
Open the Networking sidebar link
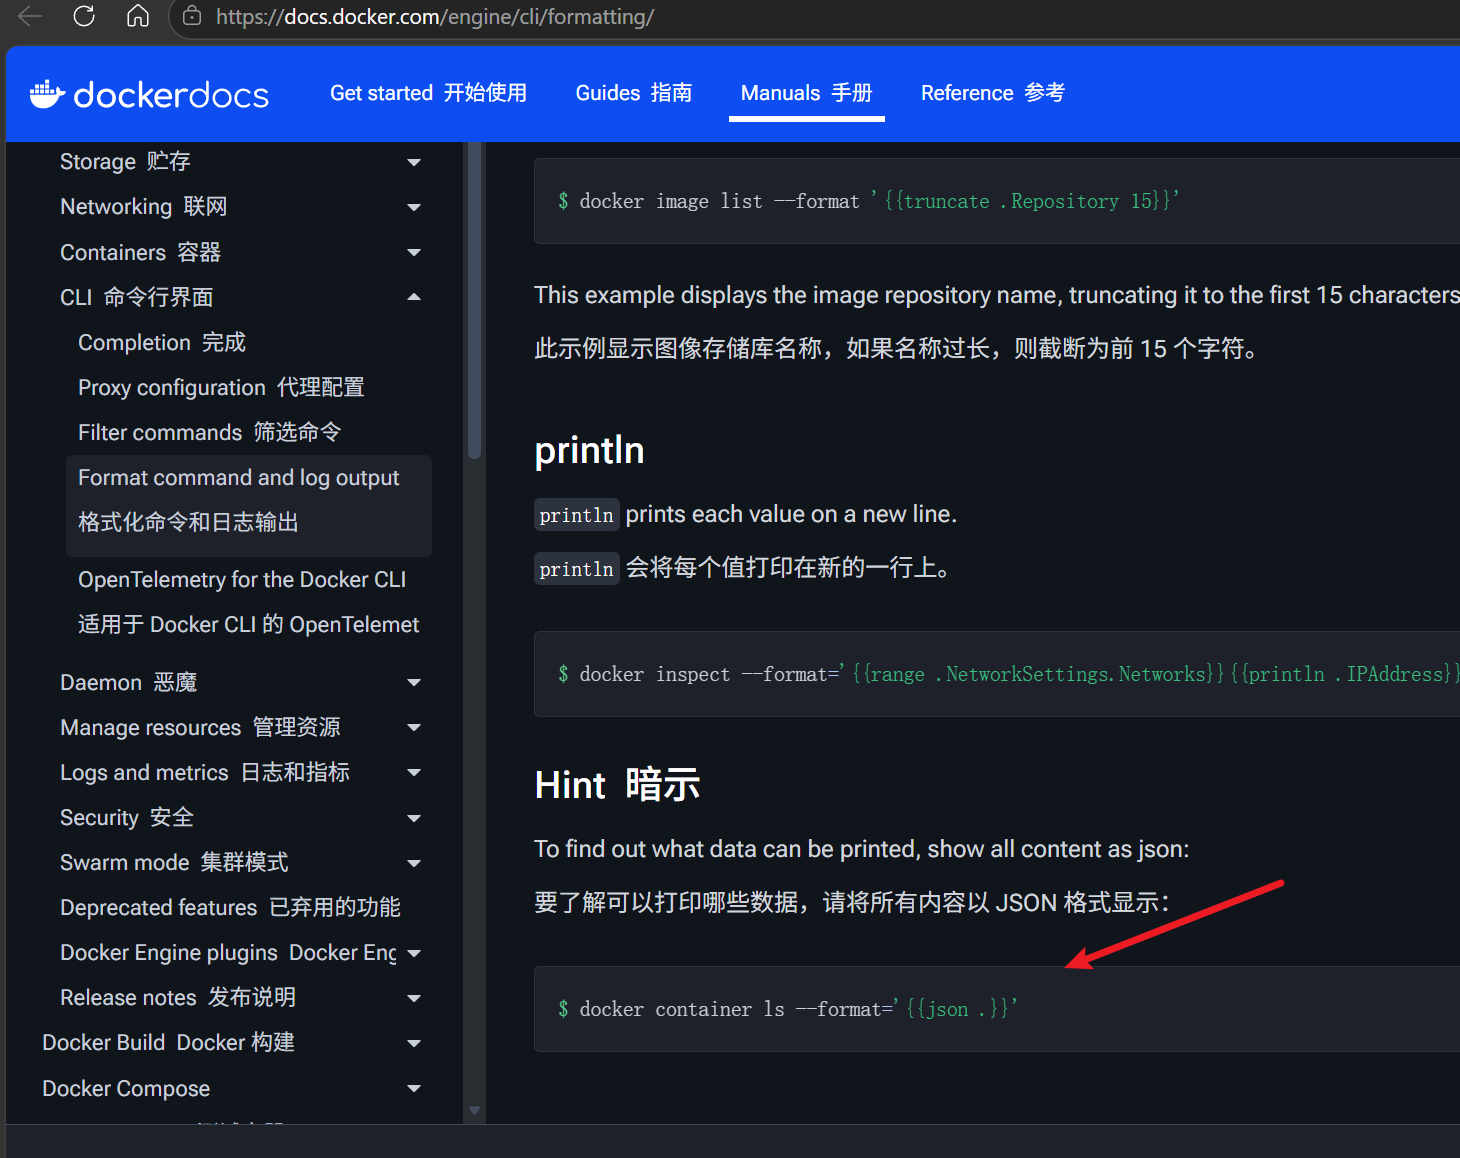[144, 207]
